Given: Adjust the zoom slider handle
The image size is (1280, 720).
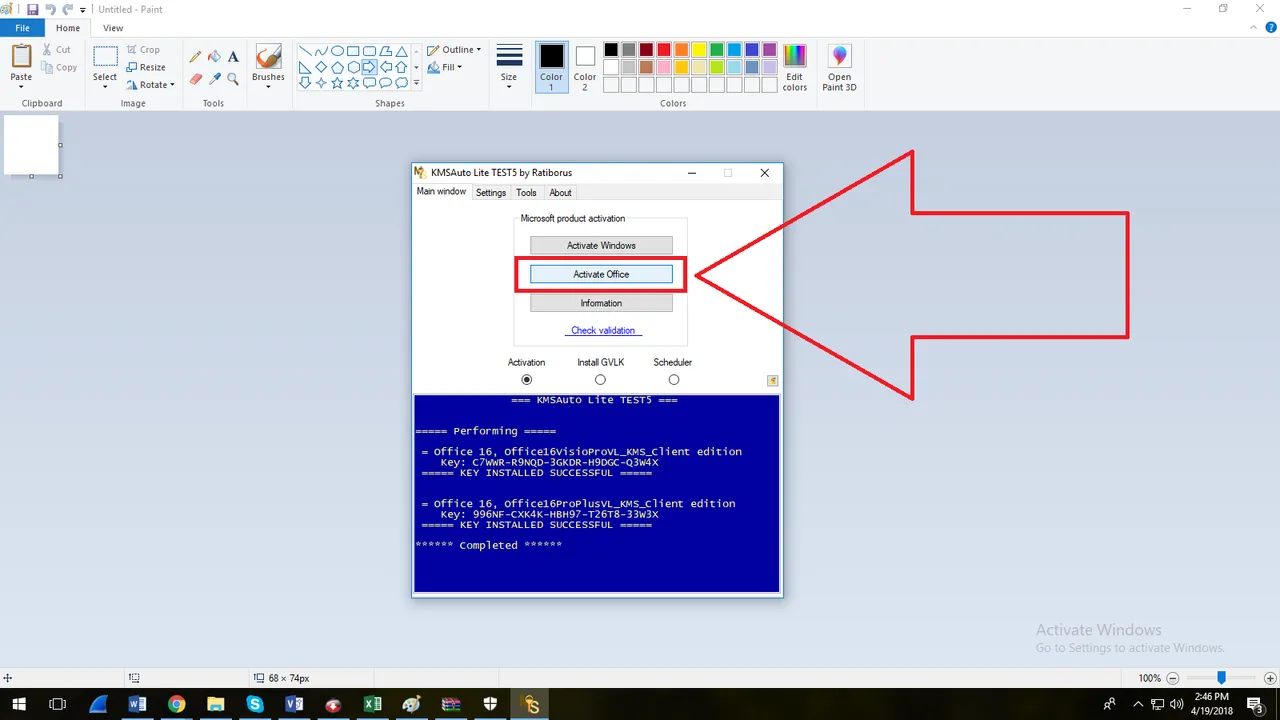Looking at the screenshot, I should point(1221,678).
